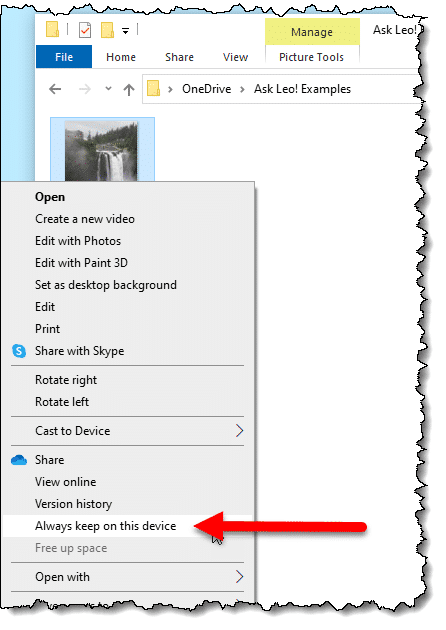The width and height of the screenshot is (446, 630).
Task: Click the Forward navigation arrow
Action: [x=84, y=89]
